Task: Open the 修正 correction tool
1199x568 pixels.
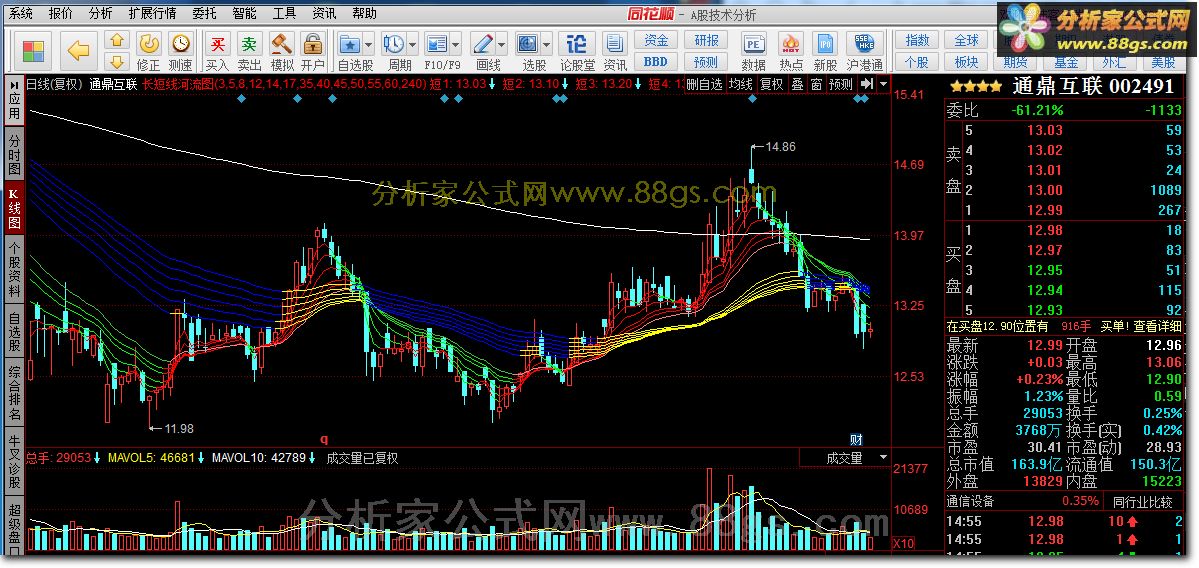Action: pos(149,51)
